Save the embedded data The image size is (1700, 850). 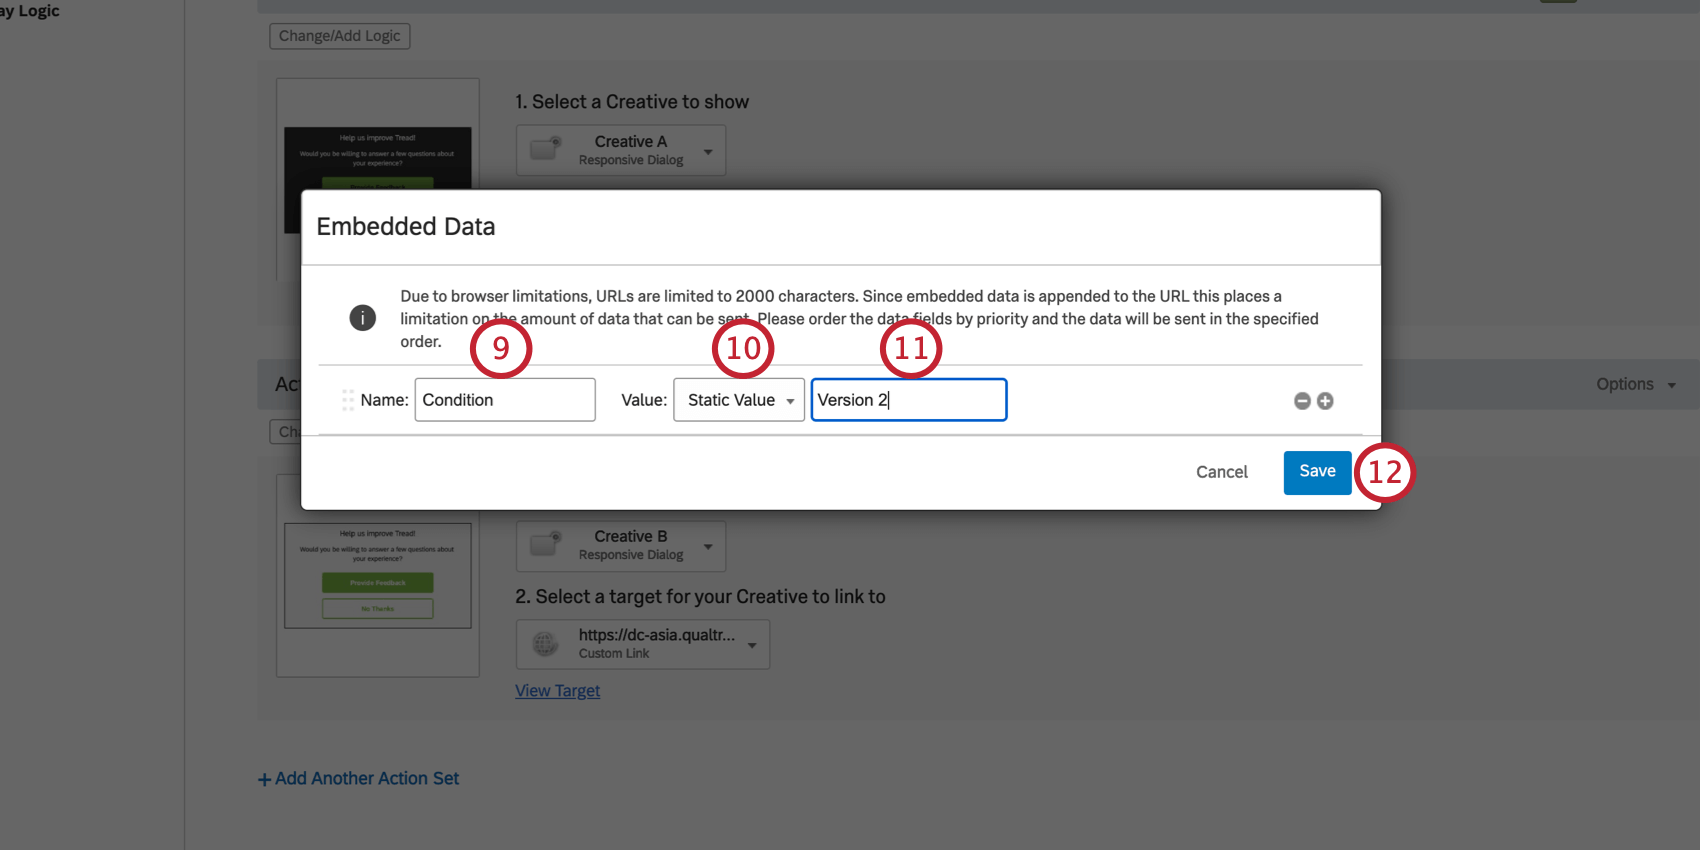(1317, 472)
